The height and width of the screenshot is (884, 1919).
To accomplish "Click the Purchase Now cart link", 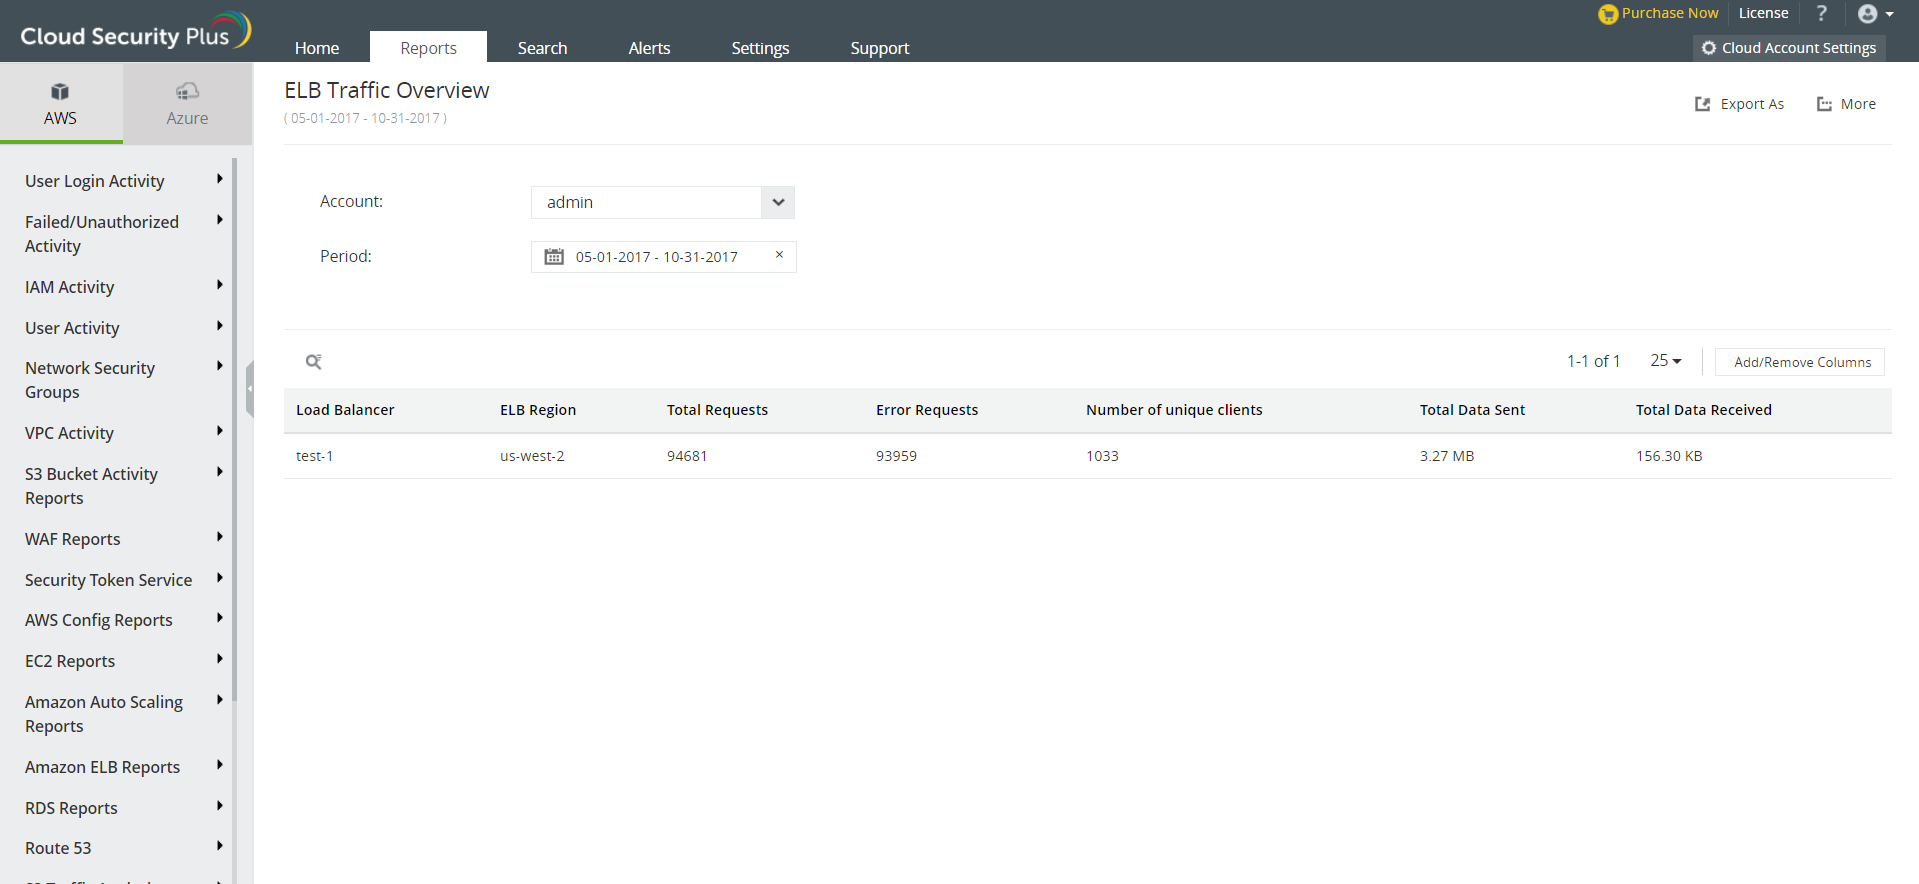I will [1659, 13].
